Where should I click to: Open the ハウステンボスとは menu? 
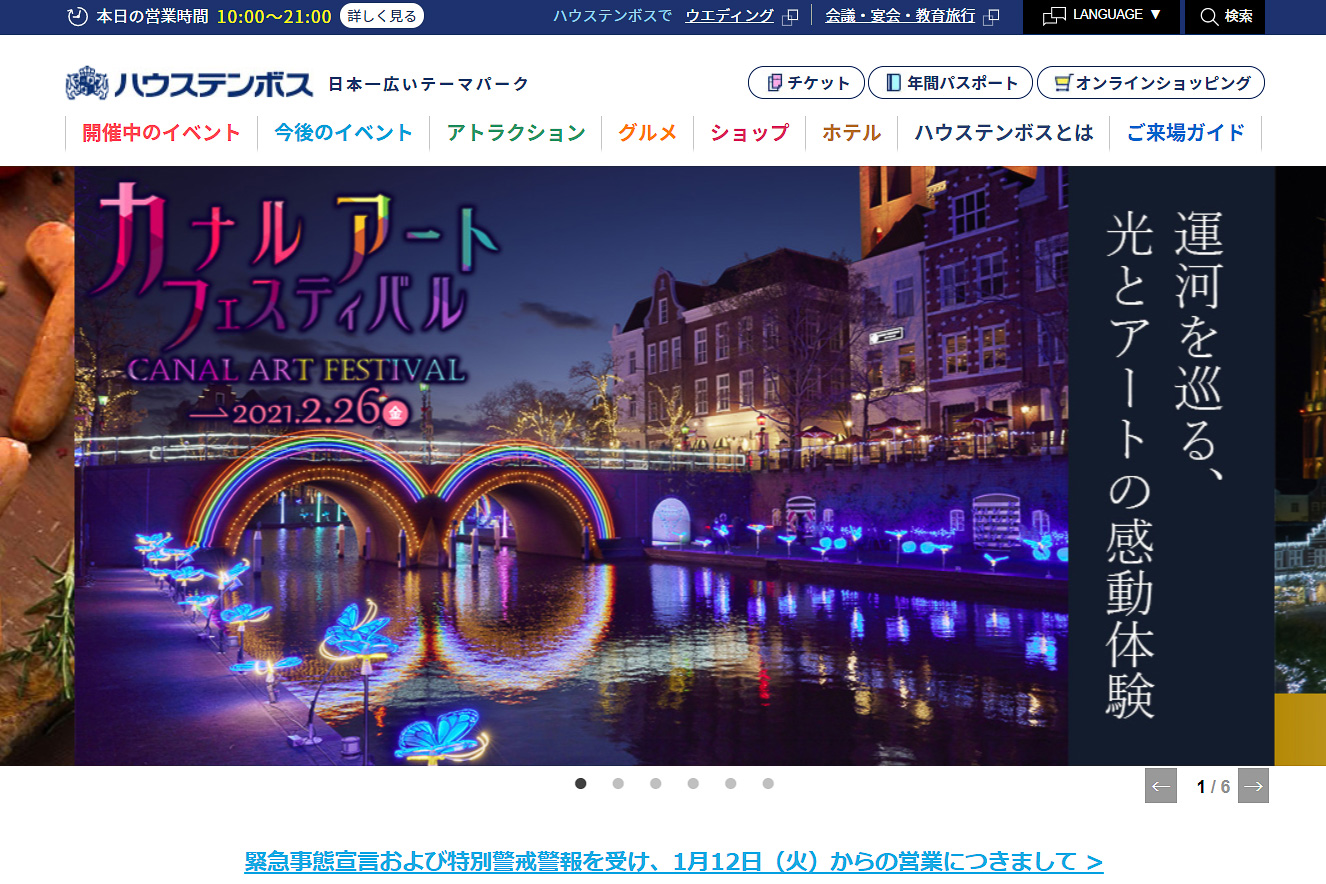(x=1004, y=132)
